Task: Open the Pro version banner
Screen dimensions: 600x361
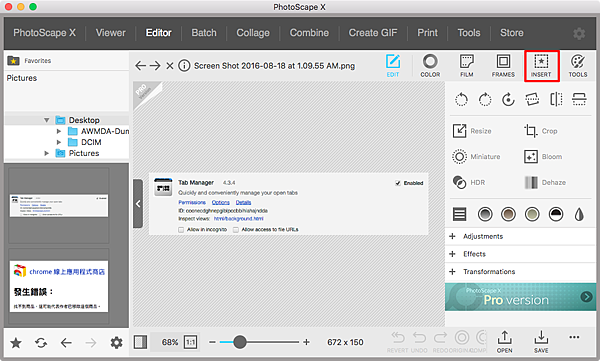Action: click(x=520, y=297)
